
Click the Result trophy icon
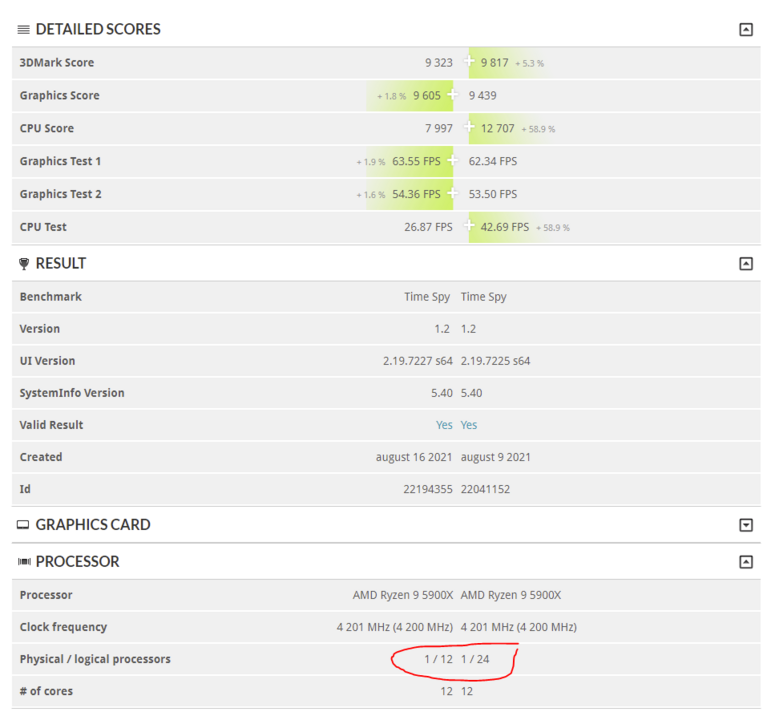[x=23, y=264]
